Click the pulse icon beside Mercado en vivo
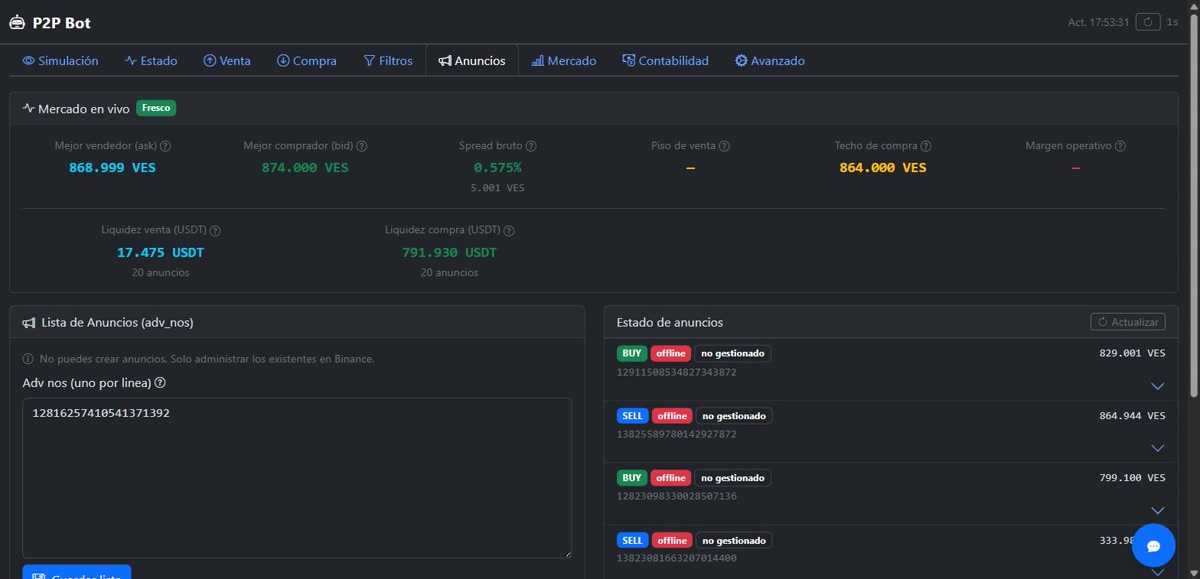This screenshot has height=579, width=1200. [x=28, y=108]
